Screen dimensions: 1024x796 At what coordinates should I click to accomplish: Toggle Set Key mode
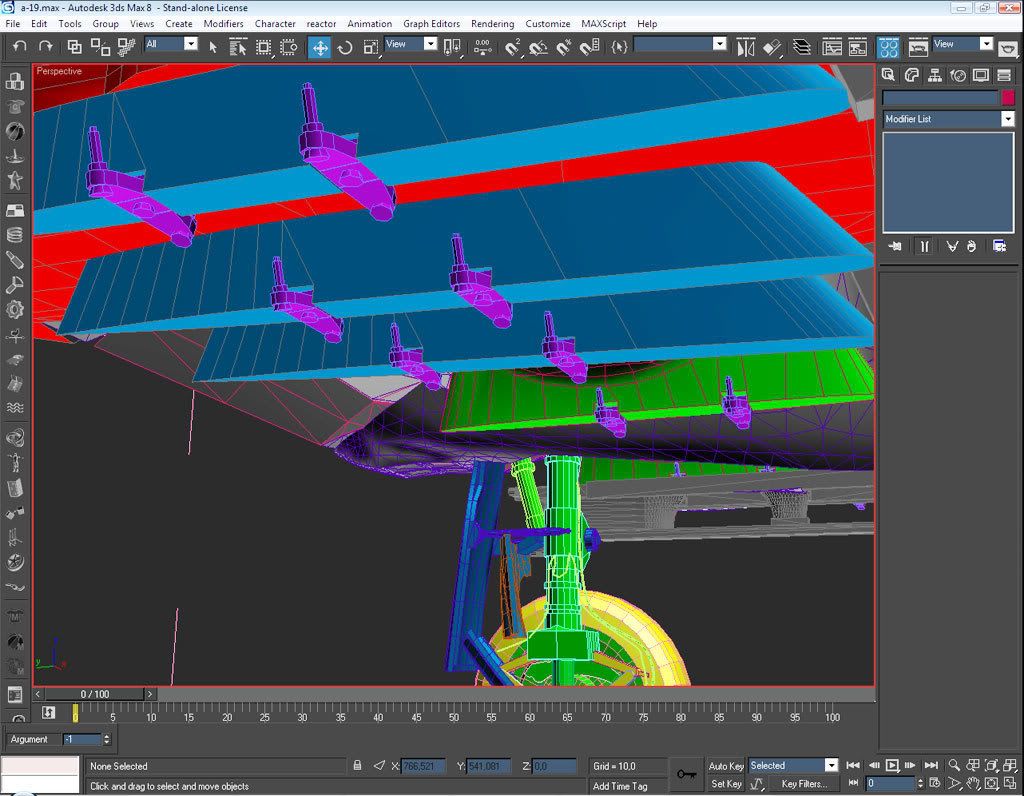[726, 784]
